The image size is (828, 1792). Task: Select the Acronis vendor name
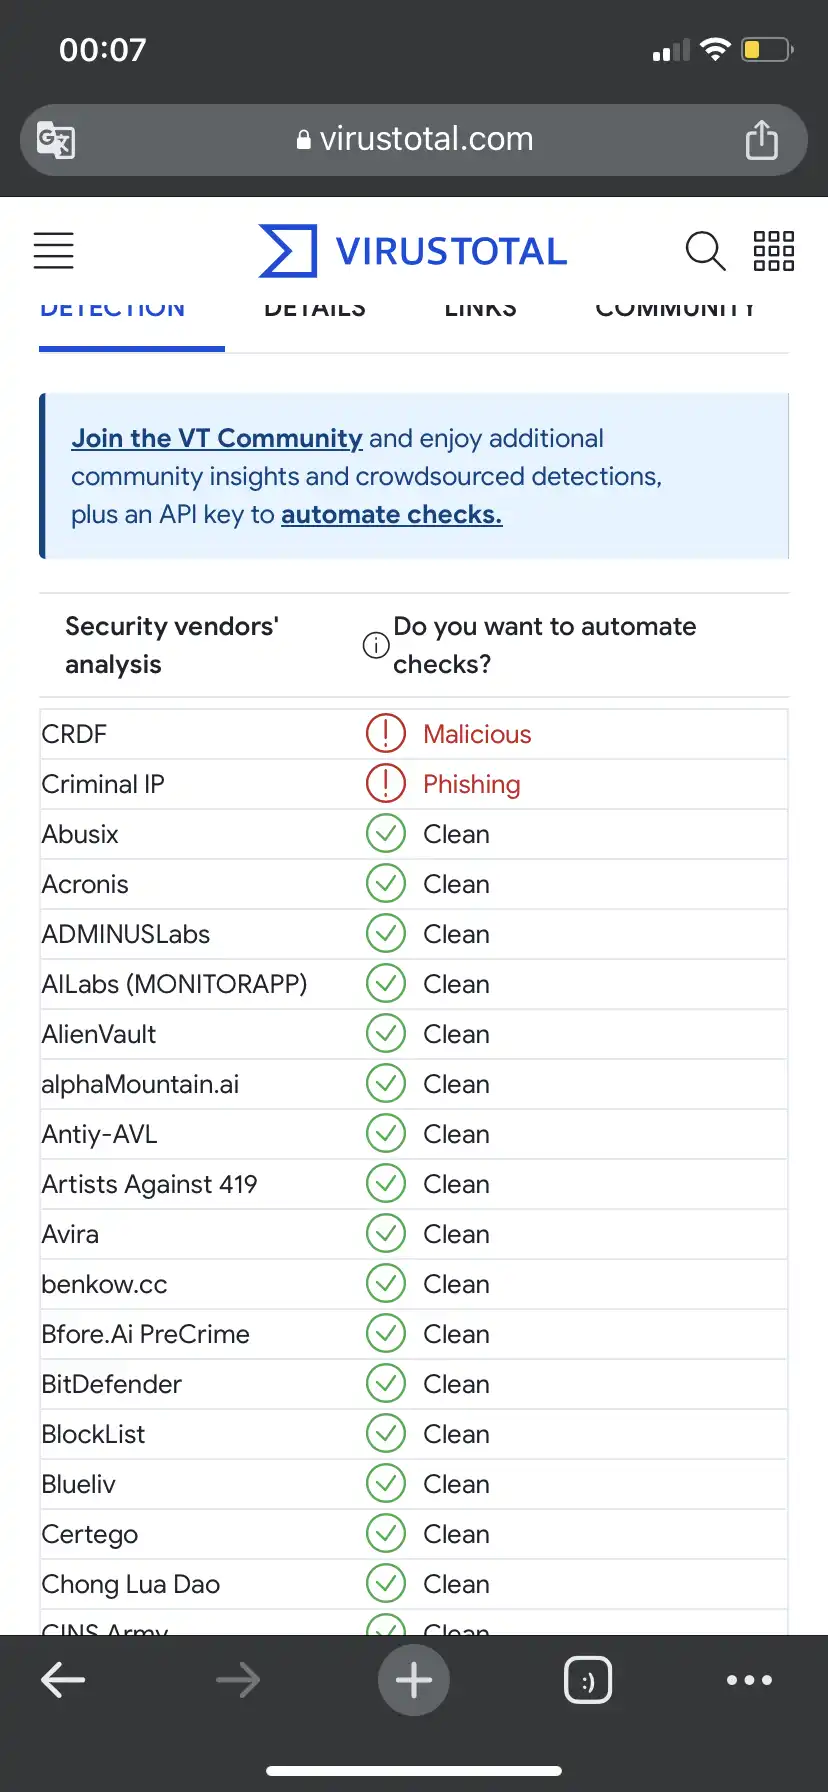click(85, 884)
